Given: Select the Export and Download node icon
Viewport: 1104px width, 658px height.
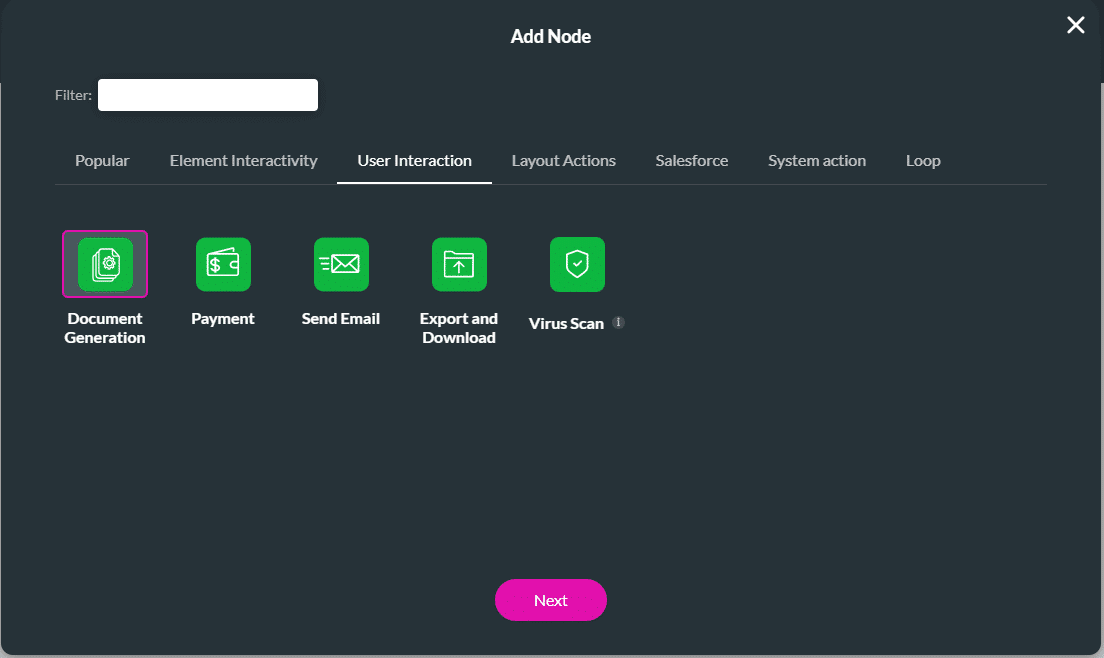Looking at the screenshot, I should (459, 264).
